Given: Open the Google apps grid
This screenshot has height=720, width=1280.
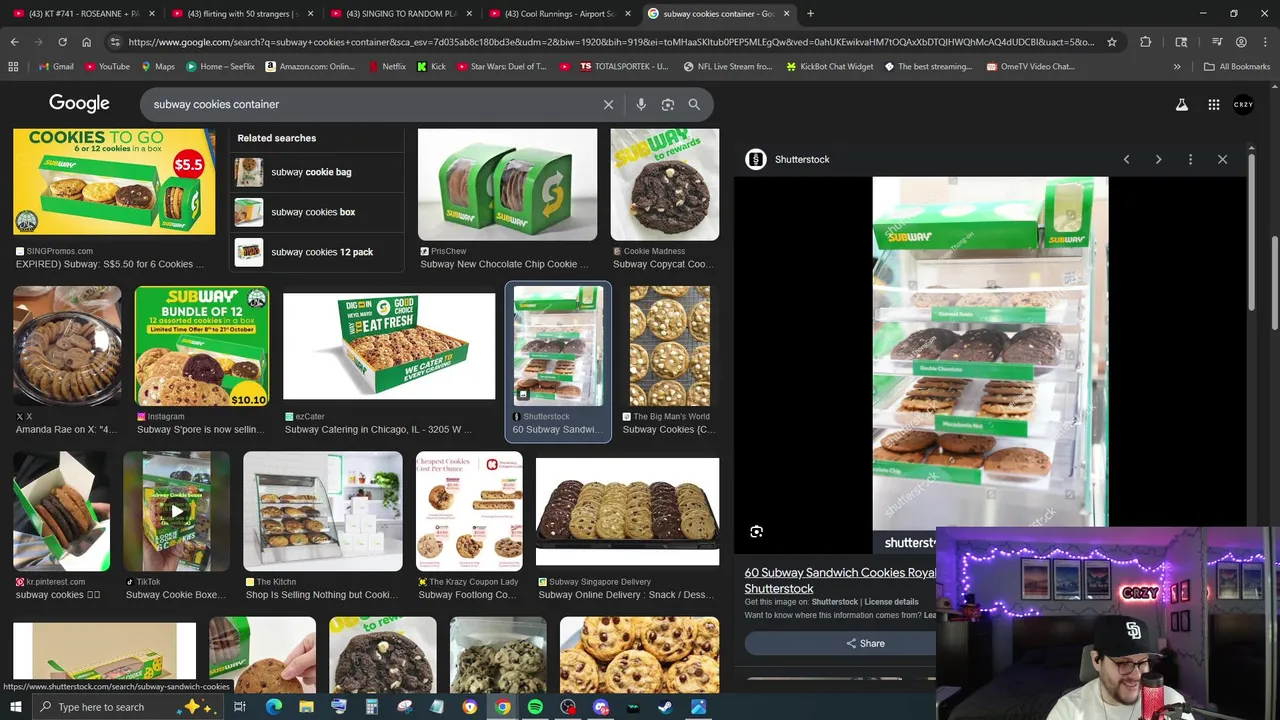Looking at the screenshot, I should coord(1213,104).
